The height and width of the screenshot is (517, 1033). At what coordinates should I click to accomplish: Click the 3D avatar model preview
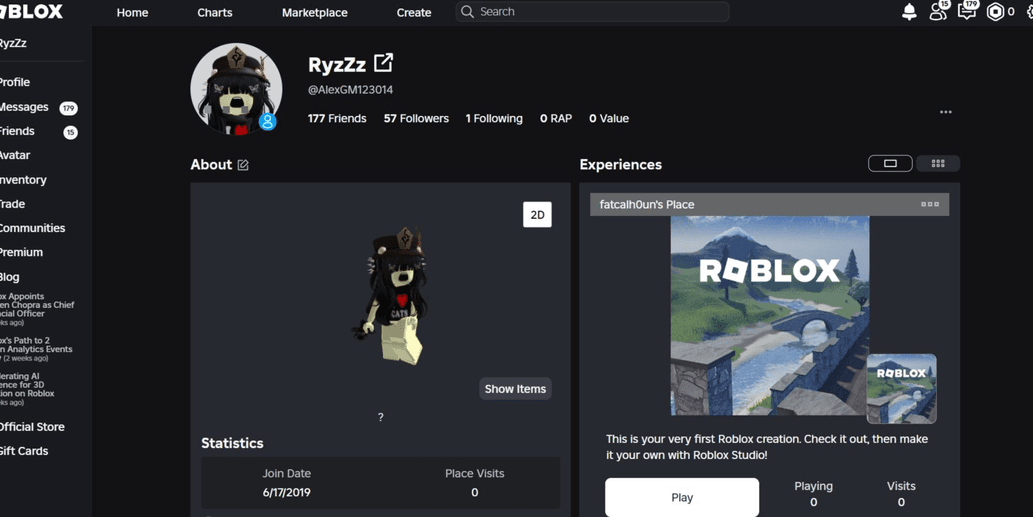click(x=395, y=296)
